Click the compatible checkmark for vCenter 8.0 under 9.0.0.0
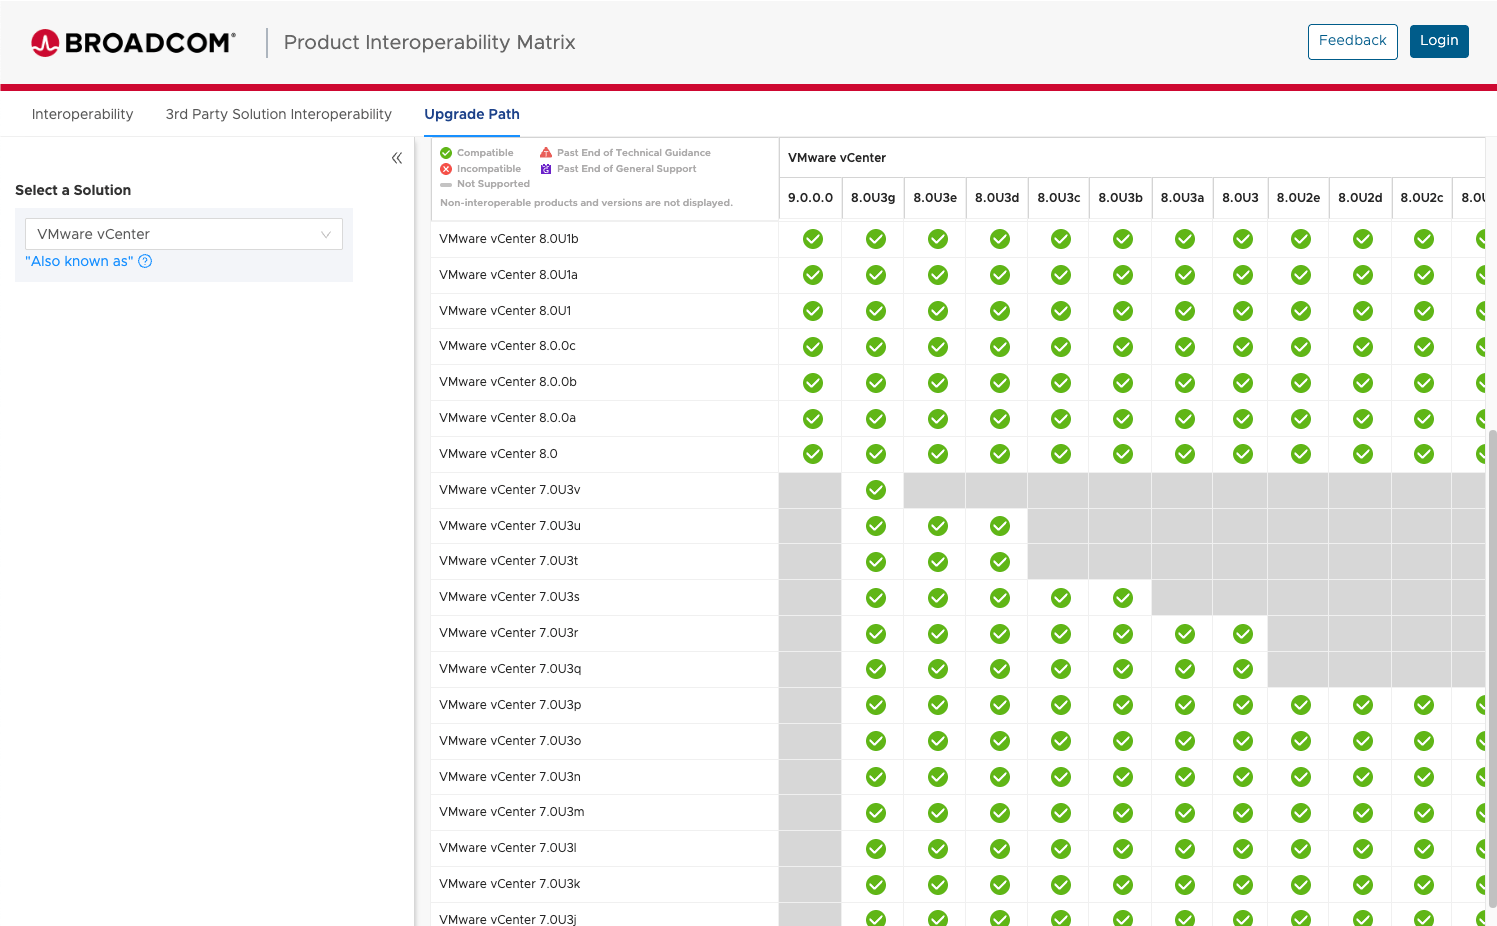The image size is (1497, 926). click(x=811, y=453)
